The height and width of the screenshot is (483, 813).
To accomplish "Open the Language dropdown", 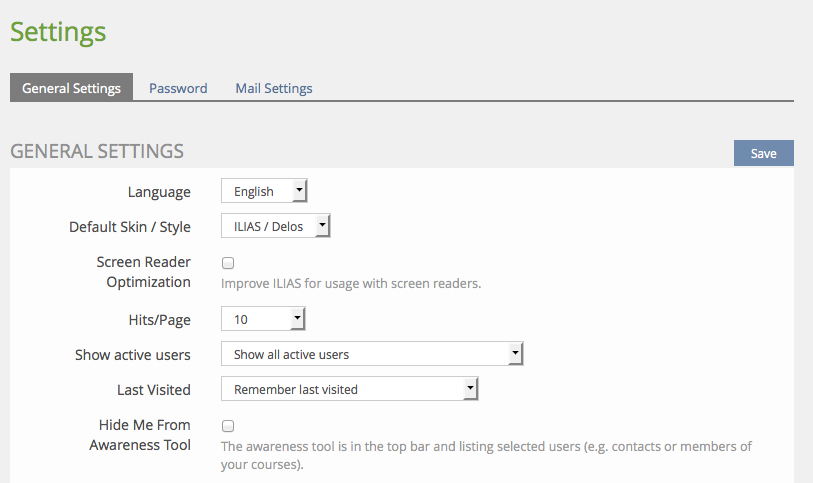I will tap(264, 191).
